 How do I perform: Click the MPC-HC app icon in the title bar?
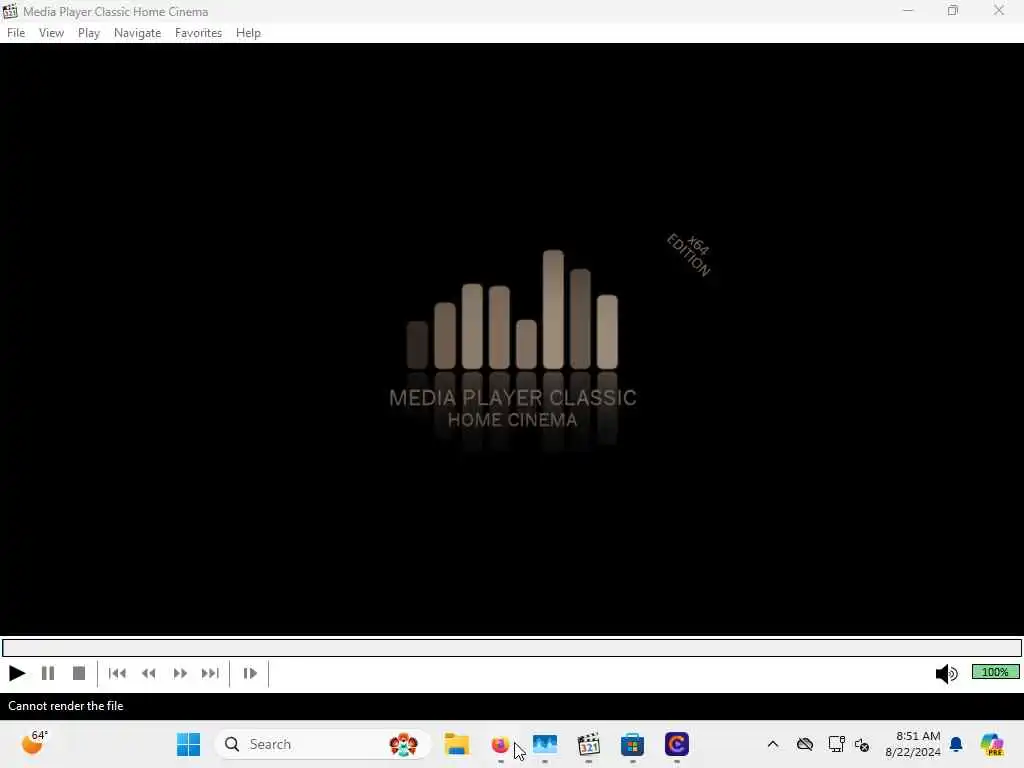pos(10,11)
